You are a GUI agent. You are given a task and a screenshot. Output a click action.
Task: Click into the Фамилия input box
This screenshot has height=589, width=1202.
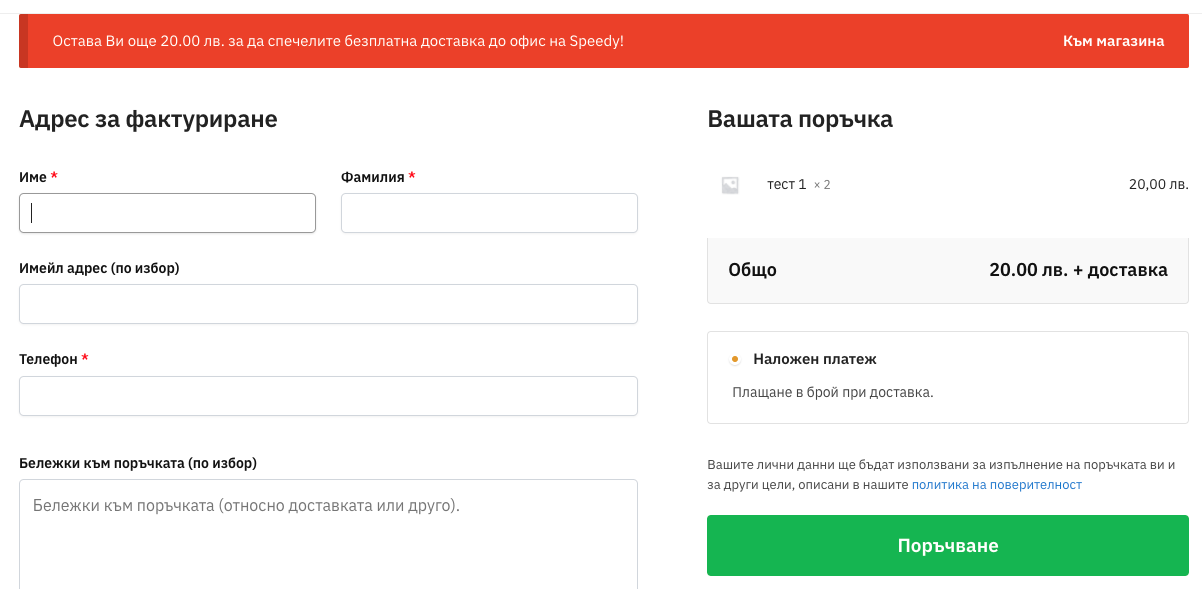tap(489, 213)
